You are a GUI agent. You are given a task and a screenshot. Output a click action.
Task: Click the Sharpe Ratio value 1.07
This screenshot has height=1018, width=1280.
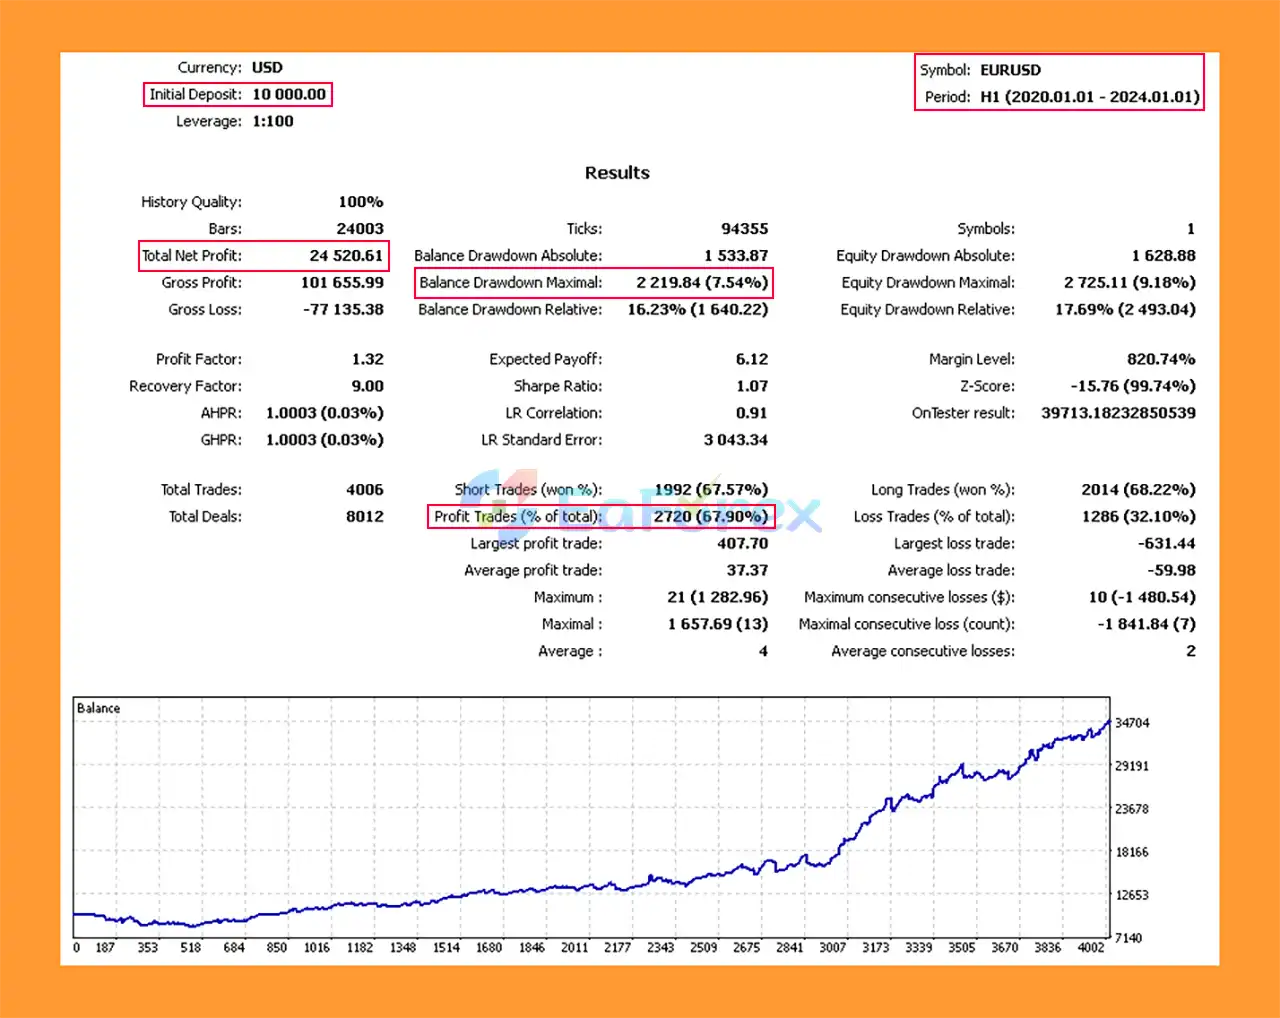(x=752, y=385)
